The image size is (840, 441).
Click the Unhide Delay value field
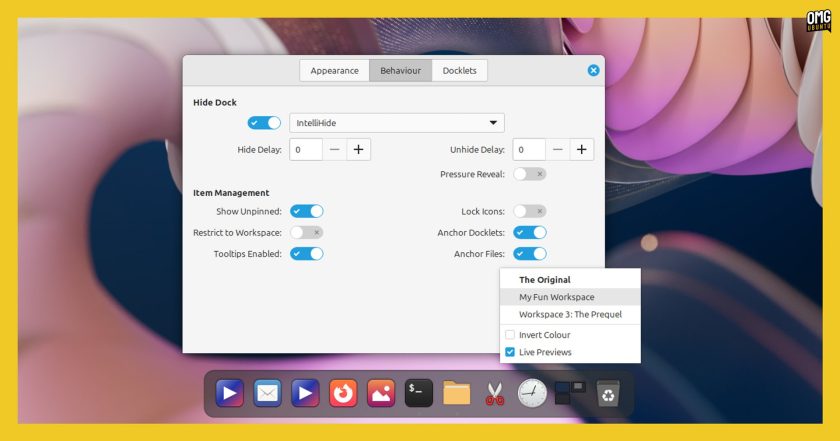[529, 150]
